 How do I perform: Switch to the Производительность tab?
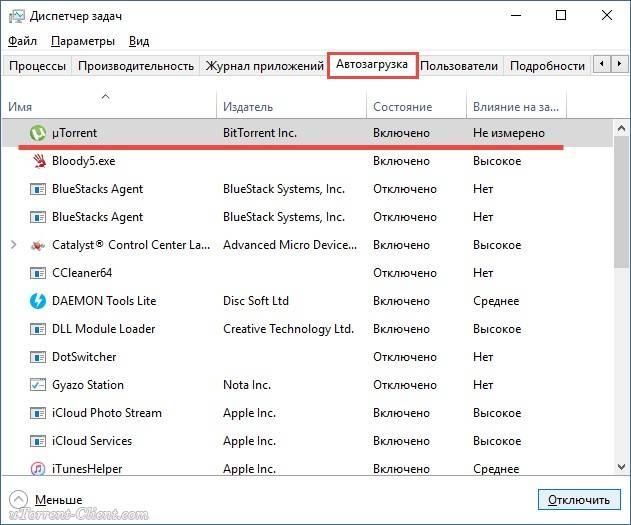136,66
